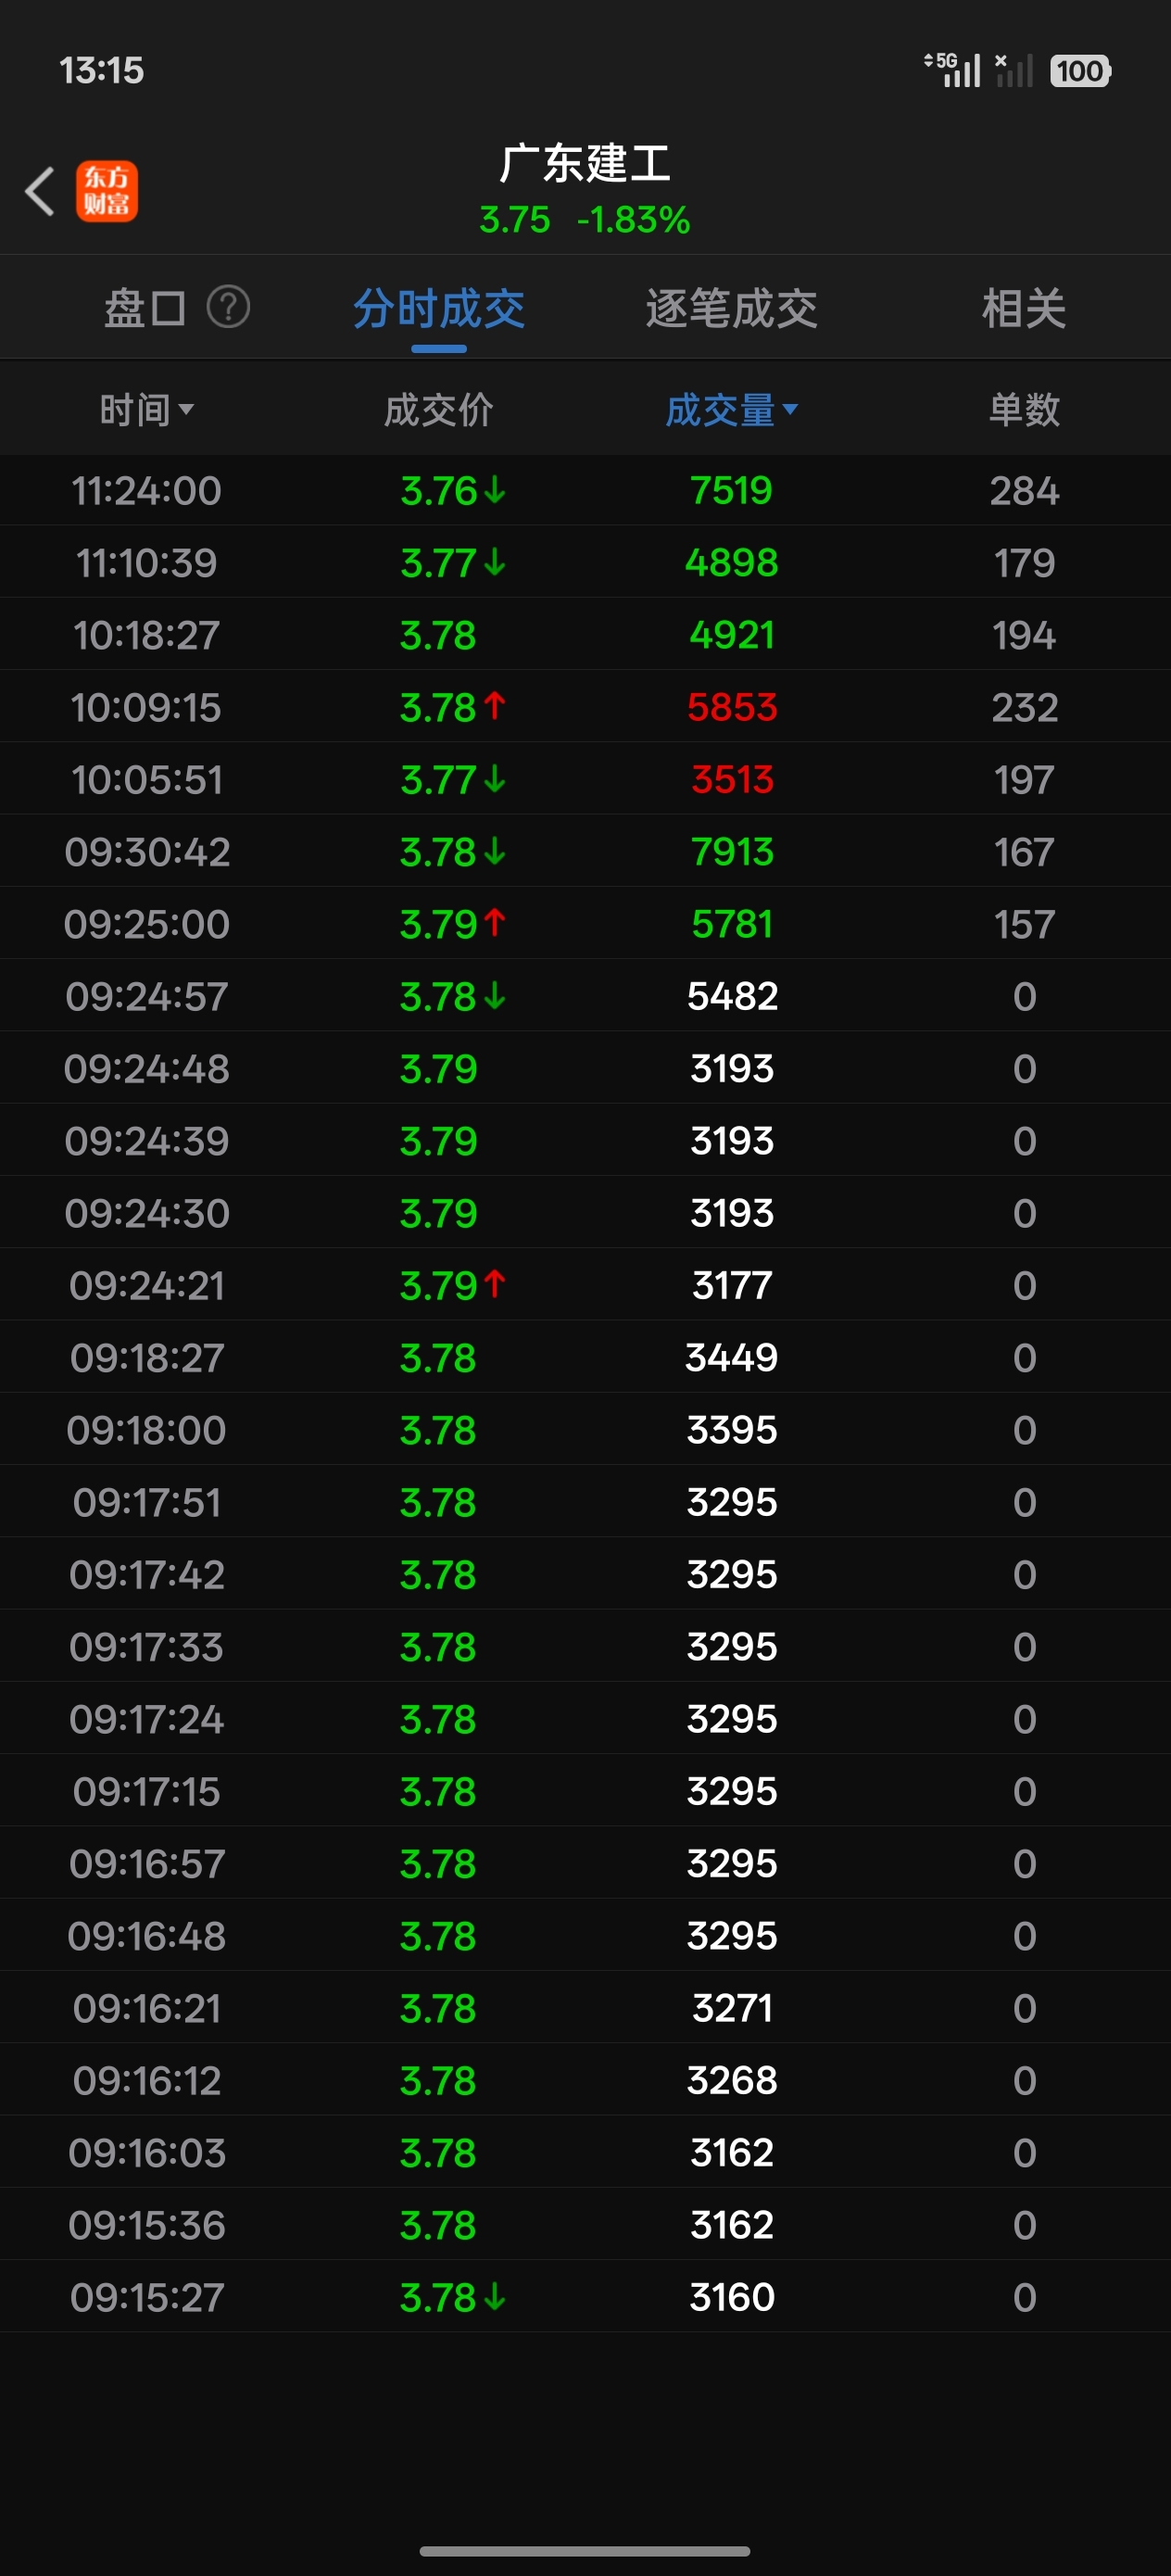Select the 09:25:00 time row
The height and width of the screenshot is (2576, 1171).
(585, 923)
